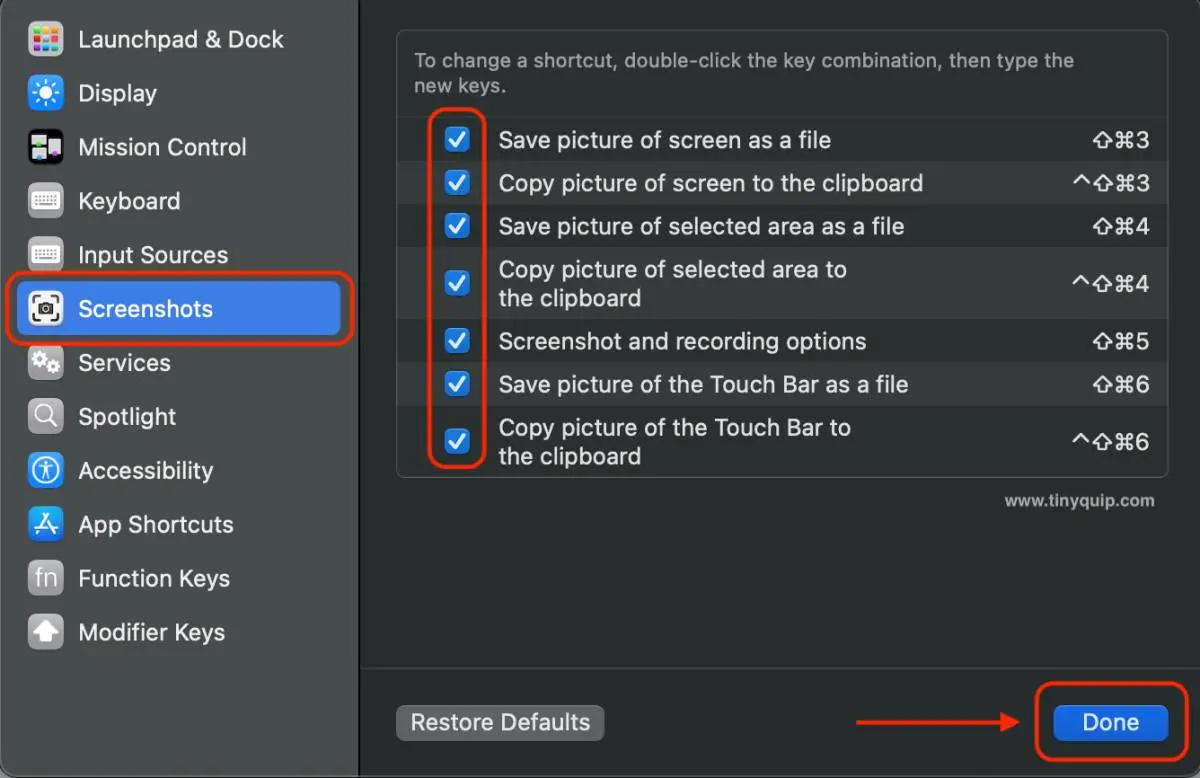Uncheck Copy picture of screen to the clipboard
The image size is (1200, 778).
pos(457,183)
